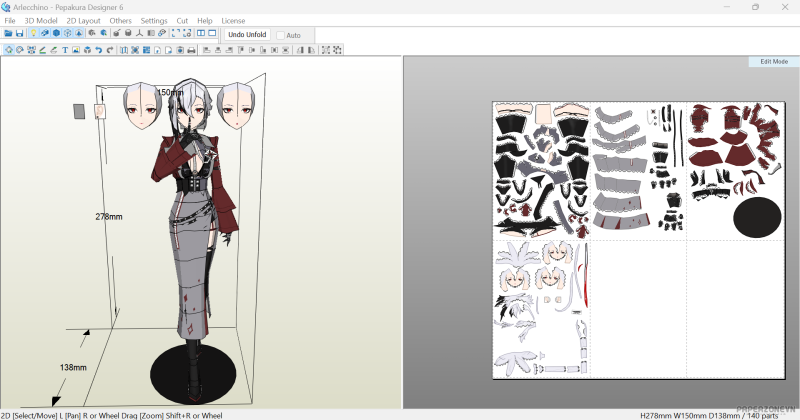Click the last dotted-square icon in second toolbar
800x420 pixels.
[x=337, y=50]
